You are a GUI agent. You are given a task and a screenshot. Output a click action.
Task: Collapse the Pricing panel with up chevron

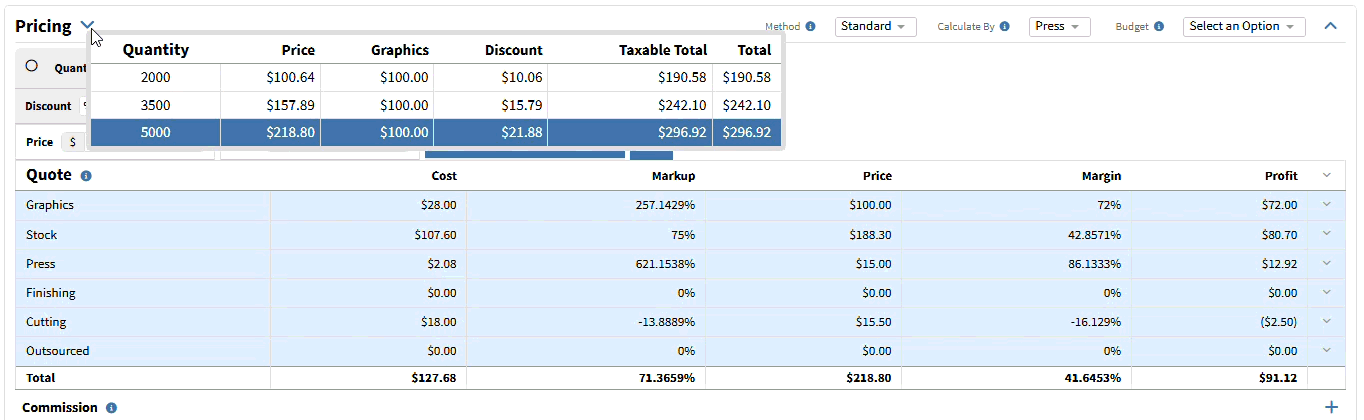(x=1330, y=26)
